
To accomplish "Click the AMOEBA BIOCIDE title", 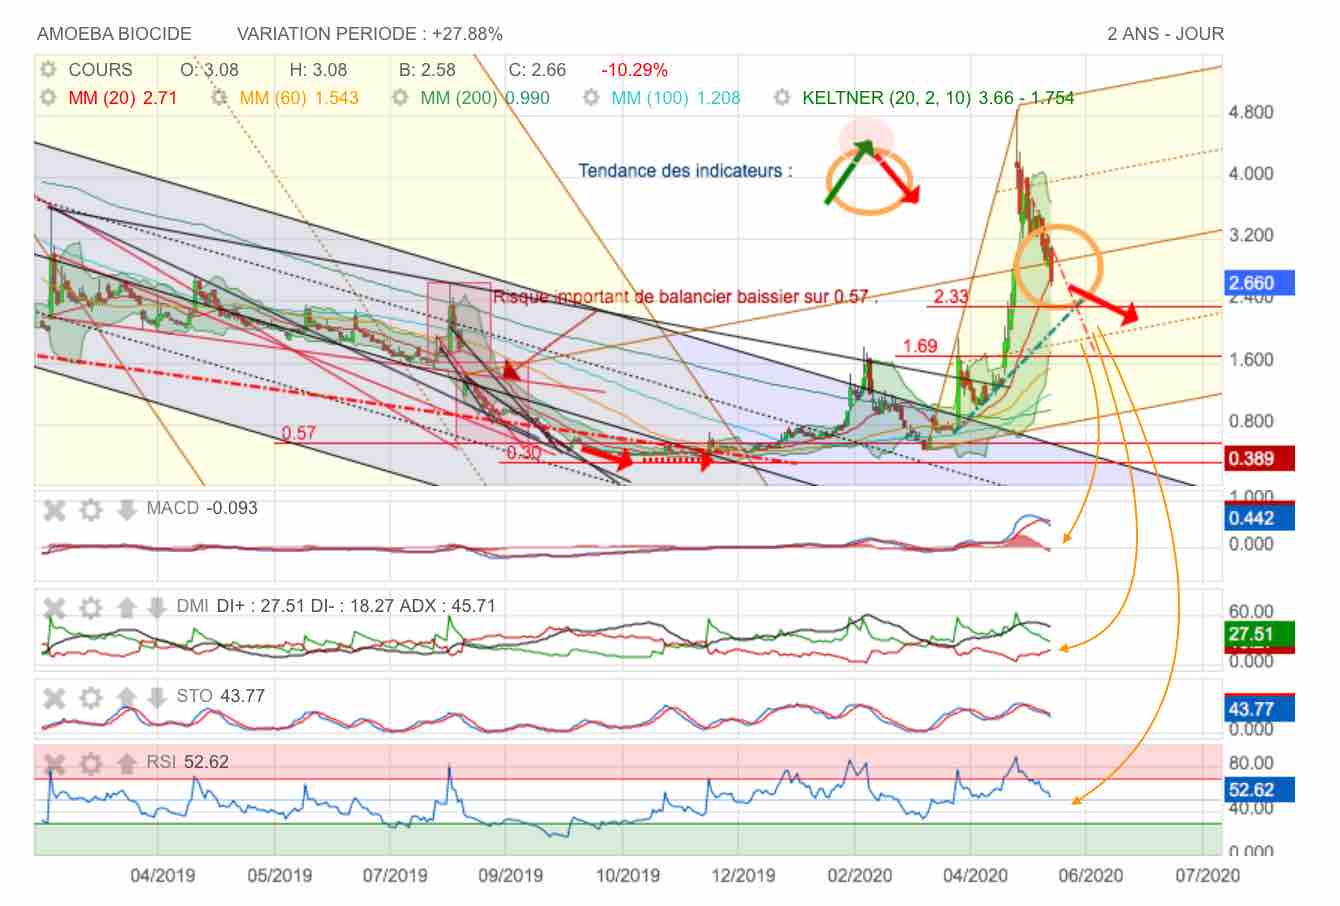I will [114, 34].
